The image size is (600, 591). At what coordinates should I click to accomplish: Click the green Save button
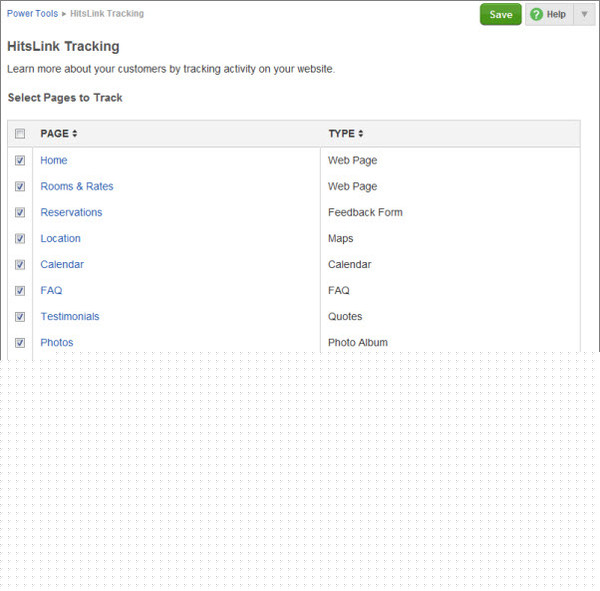click(x=501, y=15)
